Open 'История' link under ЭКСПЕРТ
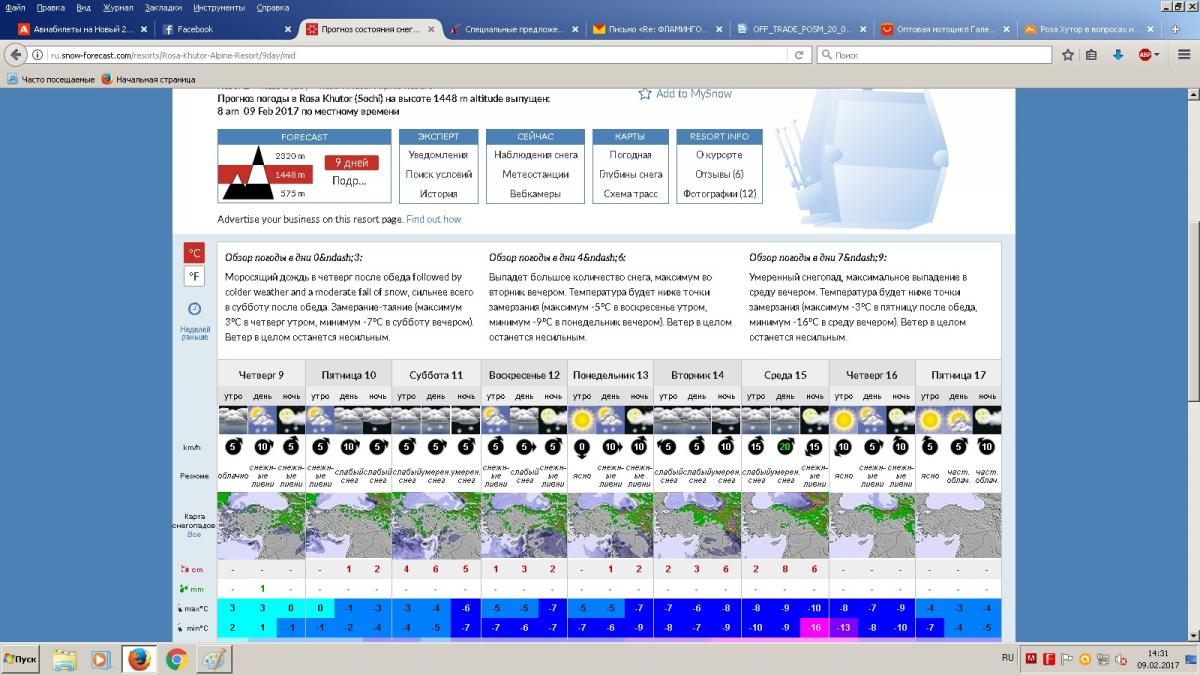This screenshot has height=675, width=1200. point(438,193)
